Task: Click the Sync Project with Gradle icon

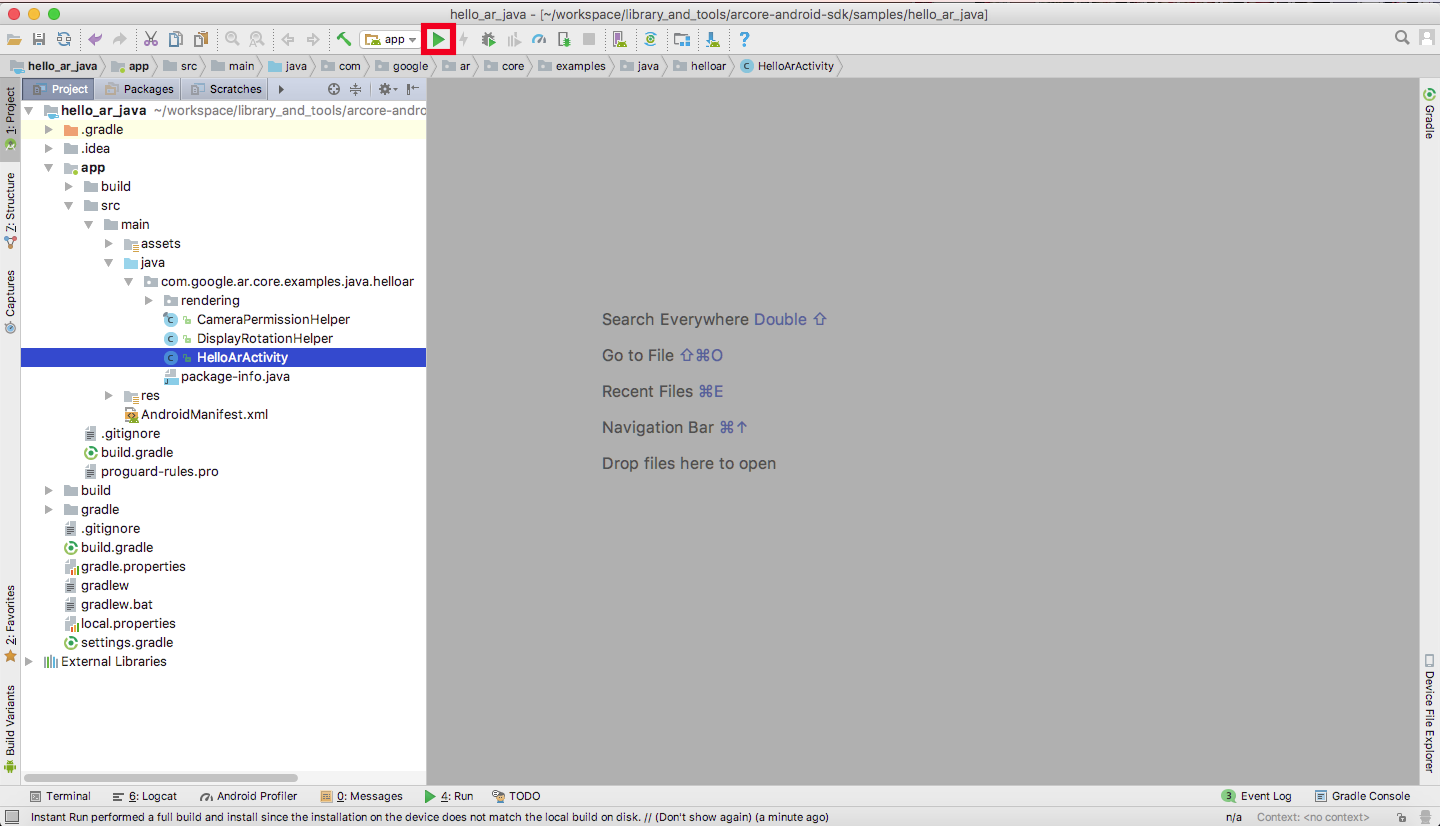Action: tap(650, 39)
